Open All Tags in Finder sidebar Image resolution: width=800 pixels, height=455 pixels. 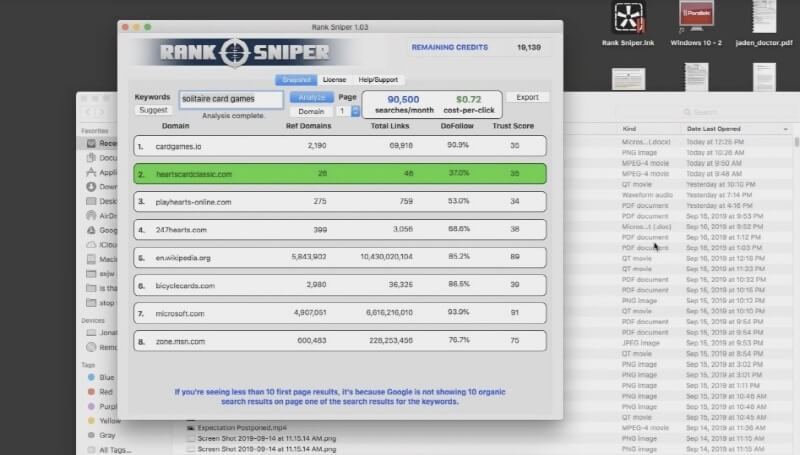pos(109,450)
